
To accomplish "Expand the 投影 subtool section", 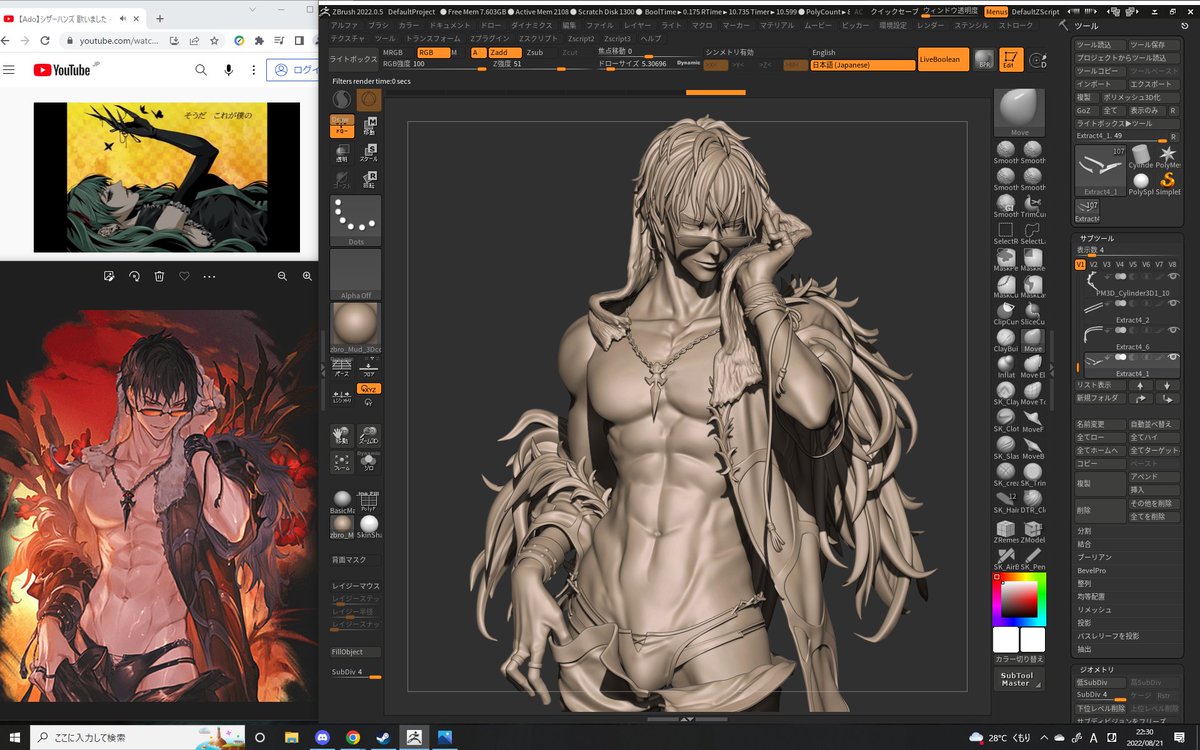I will (x=1084, y=622).
